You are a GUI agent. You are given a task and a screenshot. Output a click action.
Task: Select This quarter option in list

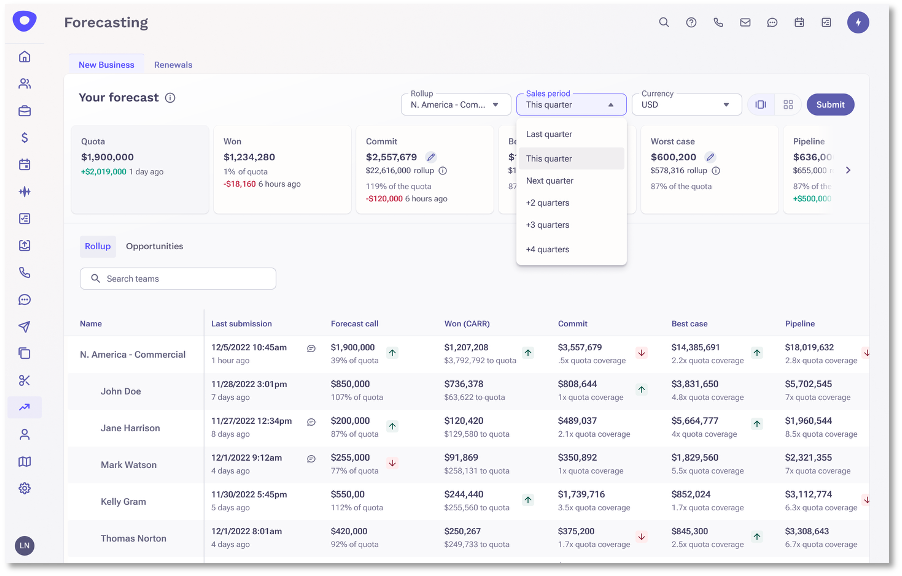click(x=571, y=159)
